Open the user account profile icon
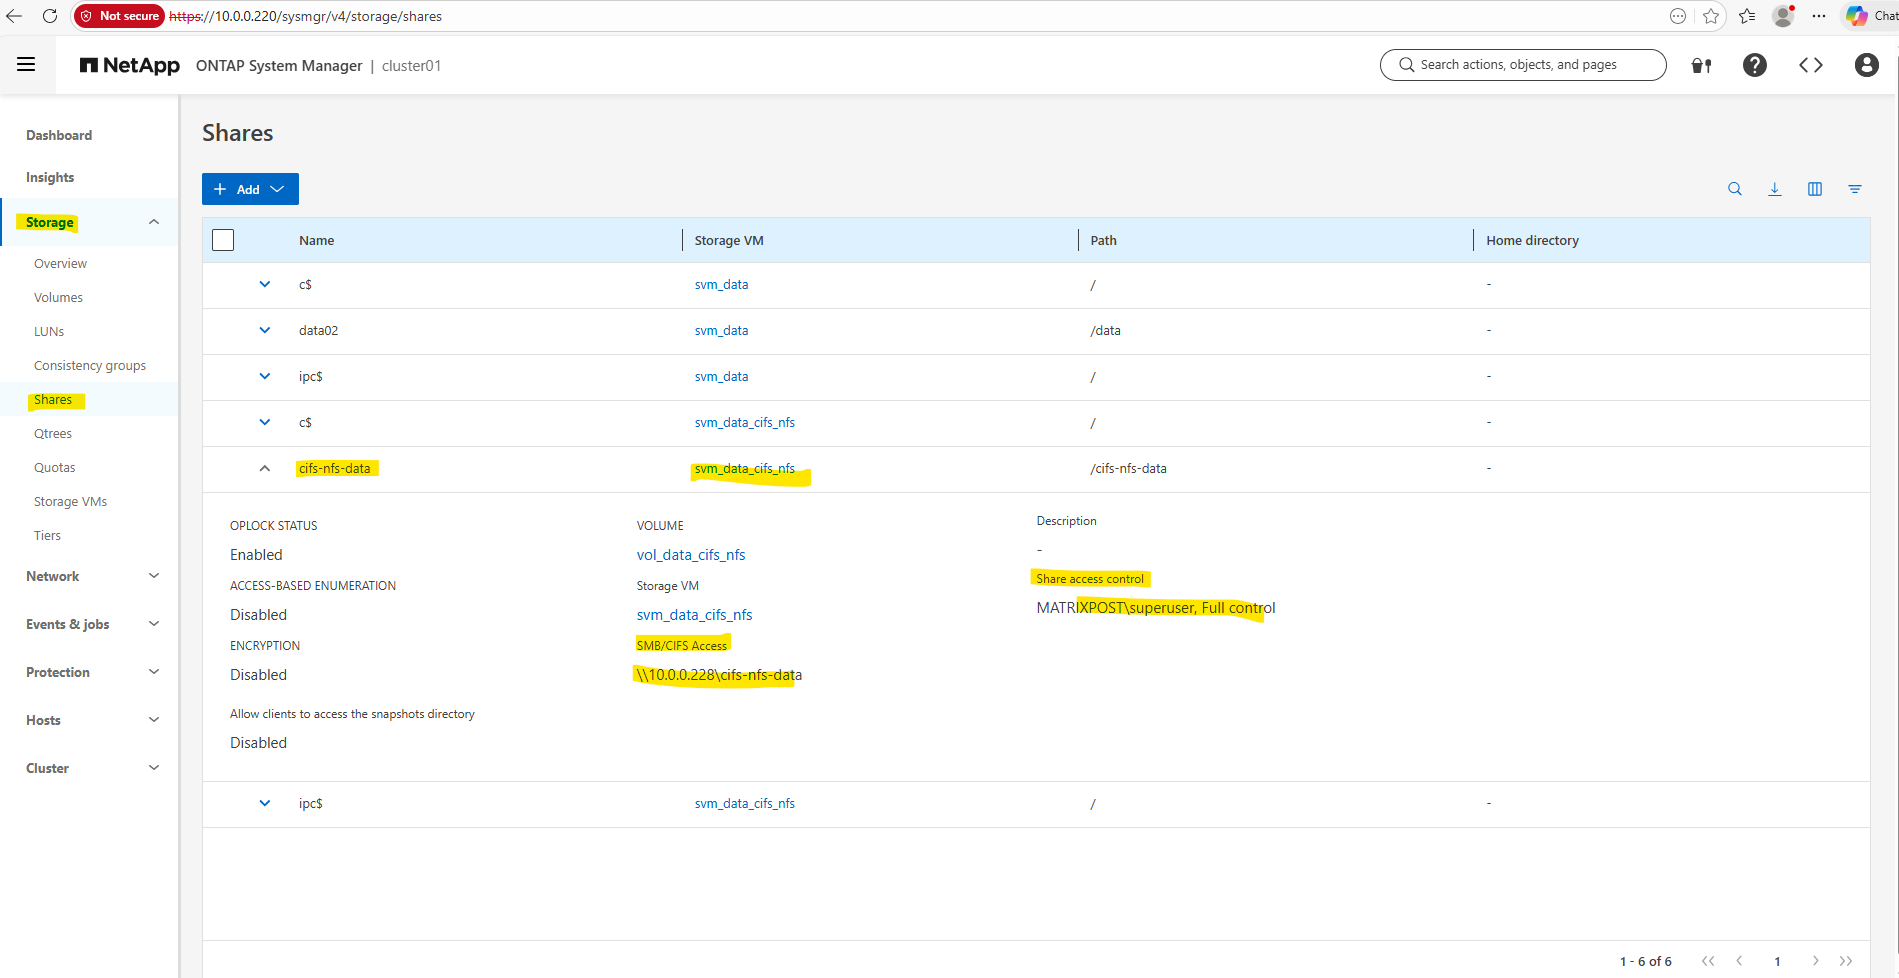Image resolution: width=1899 pixels, height=978 pixels. pyautogui.click(x=1866, y=65)
